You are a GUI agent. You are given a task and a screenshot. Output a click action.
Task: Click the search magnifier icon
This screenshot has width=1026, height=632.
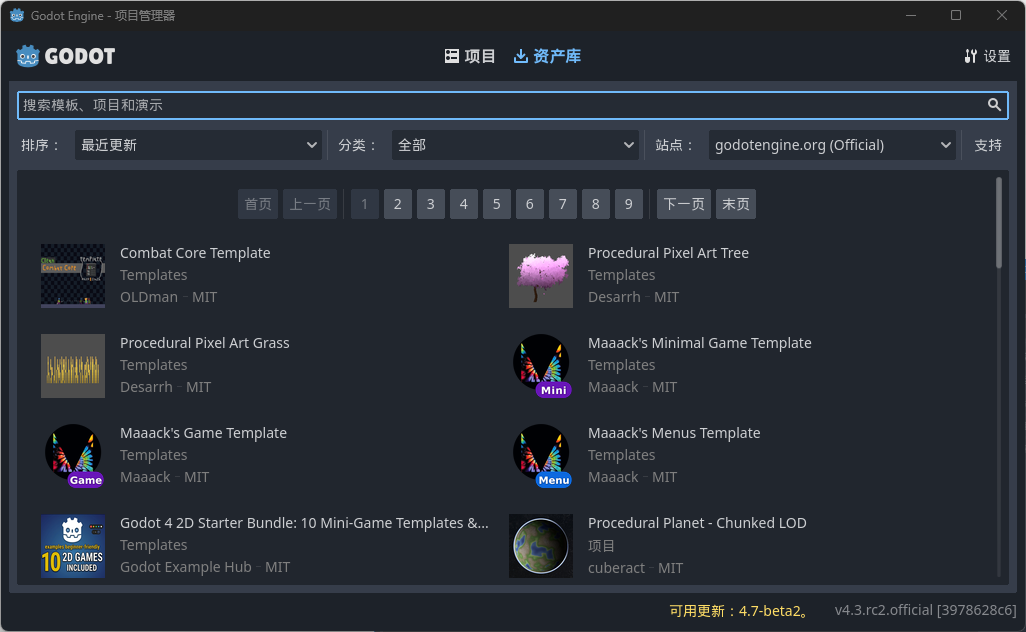[x=994, y=105]
